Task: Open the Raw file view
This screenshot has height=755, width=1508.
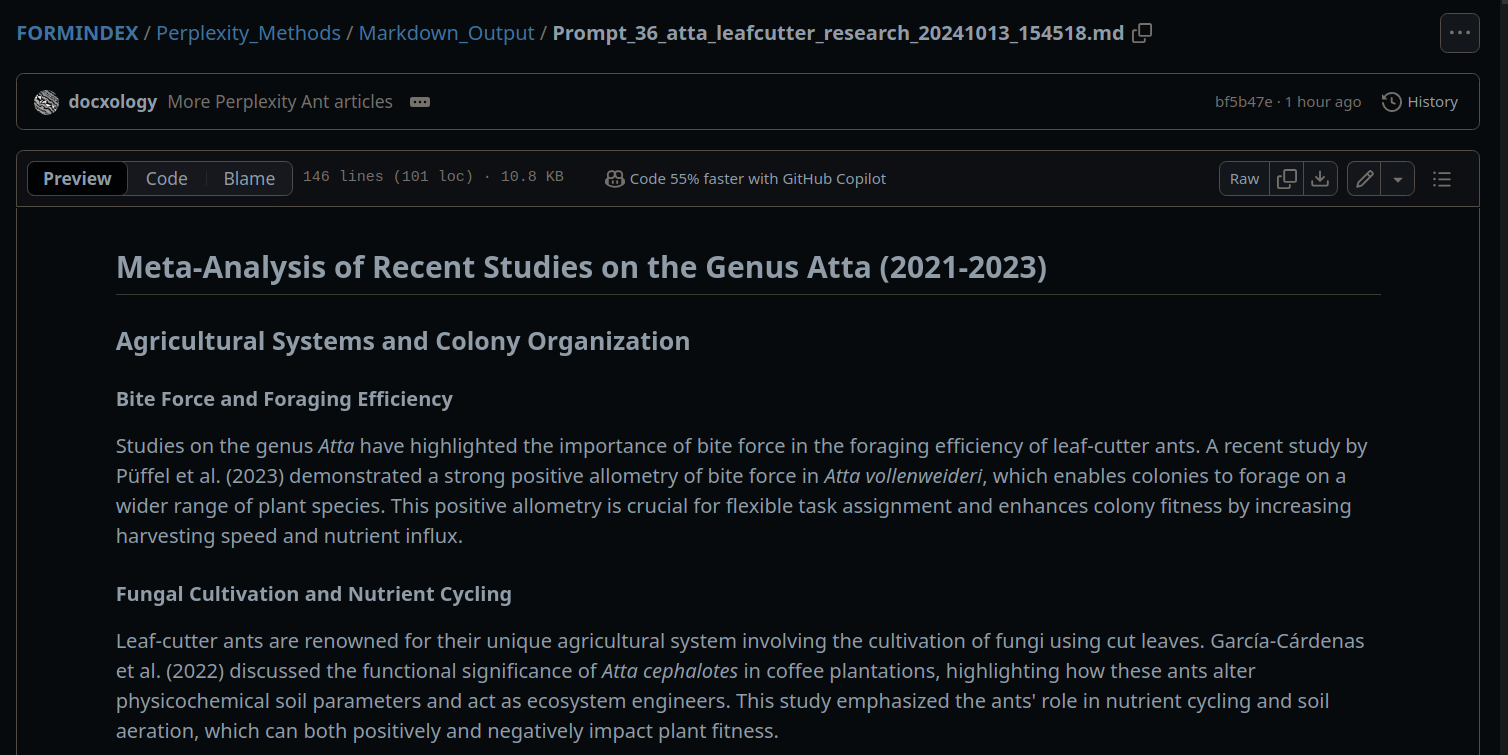Action: [x=1244, y=179]
